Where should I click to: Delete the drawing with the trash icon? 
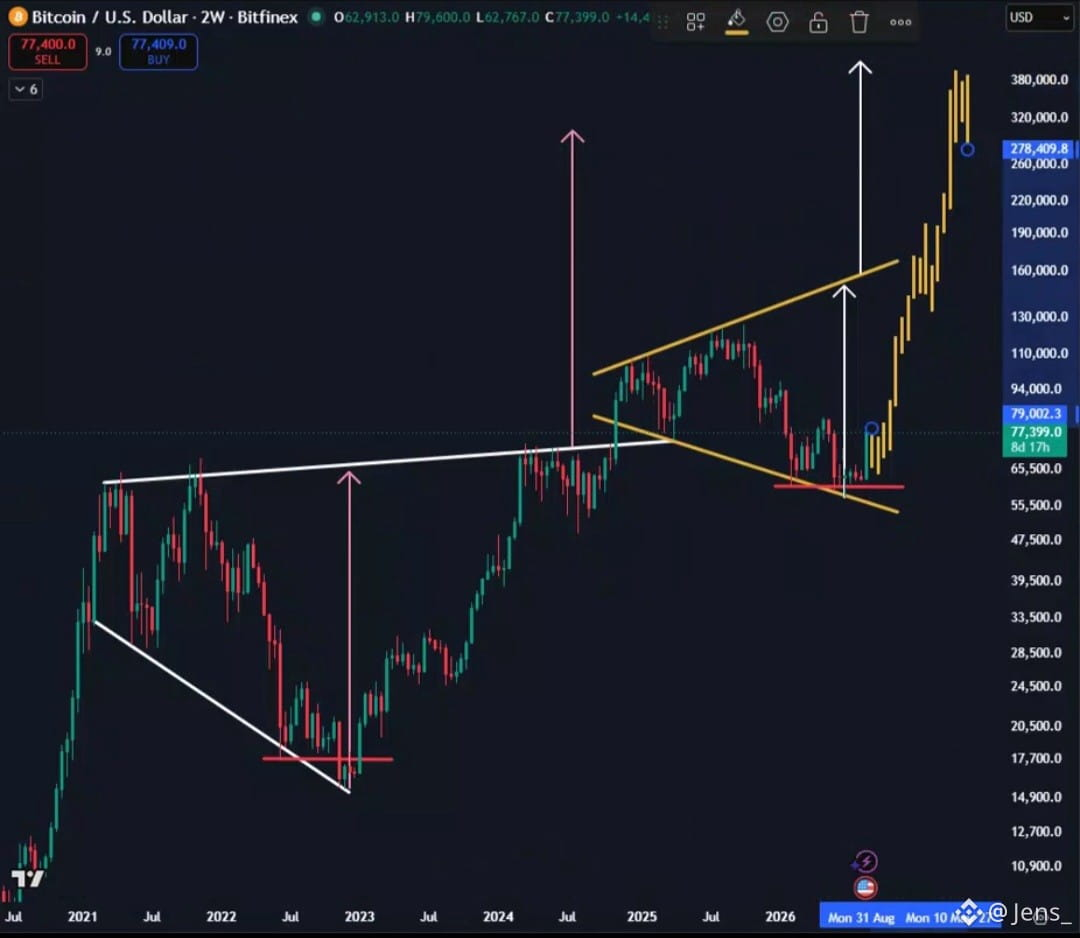(x=859, y=22)
